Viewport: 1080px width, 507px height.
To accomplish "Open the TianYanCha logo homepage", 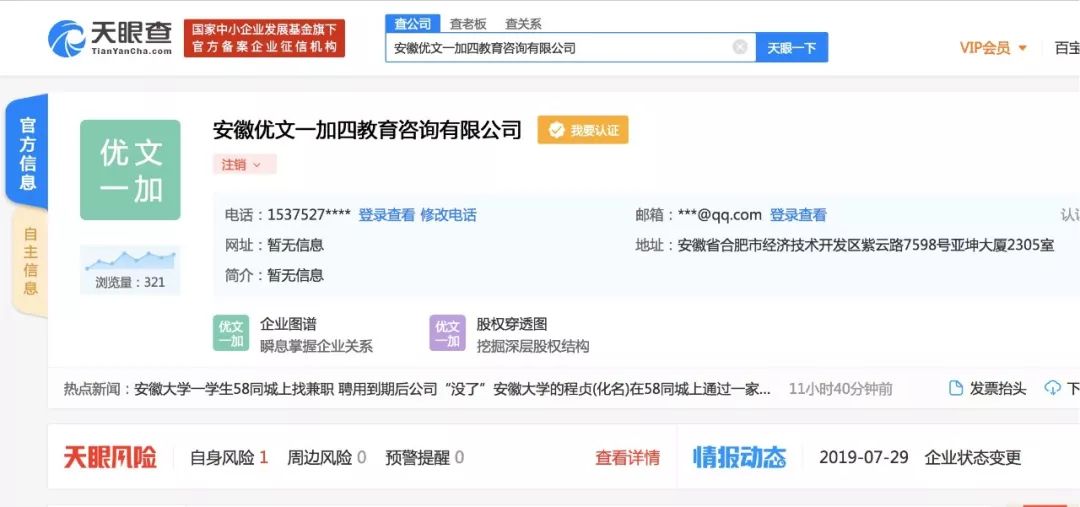I will pos(110,38).
